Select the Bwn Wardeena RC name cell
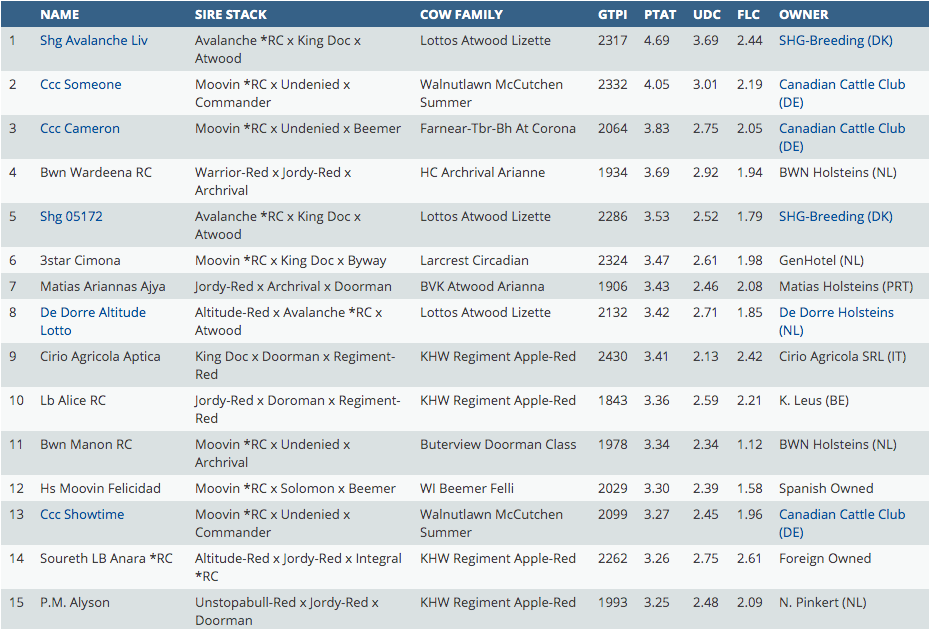Image resolution: width=930 pixels, height=629 pixels. [x=96, y=173]
